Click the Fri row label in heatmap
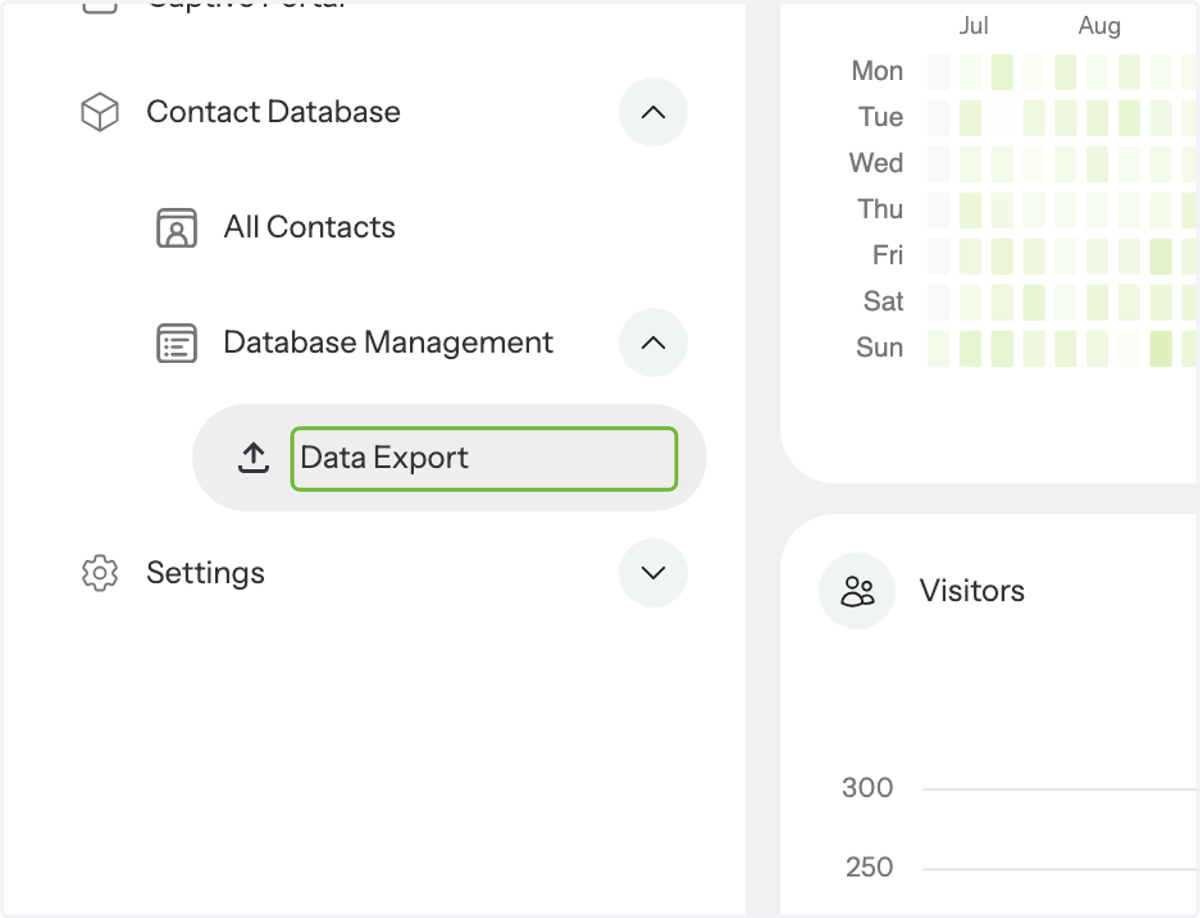This screenshot has height=918, width=1200. [888, 255]
